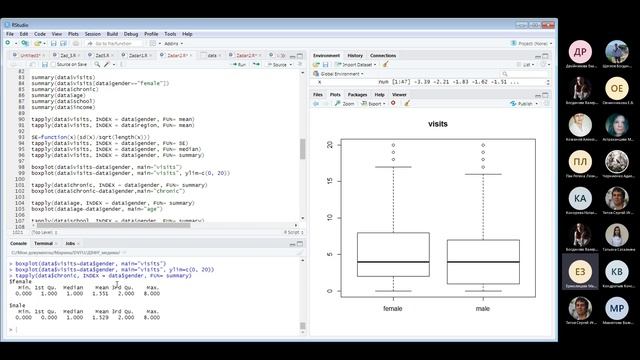Image resolution: width=640 pixels, height=360 pixels.
Task: Open the Project (None) dropdown
Action: point(532,43)
